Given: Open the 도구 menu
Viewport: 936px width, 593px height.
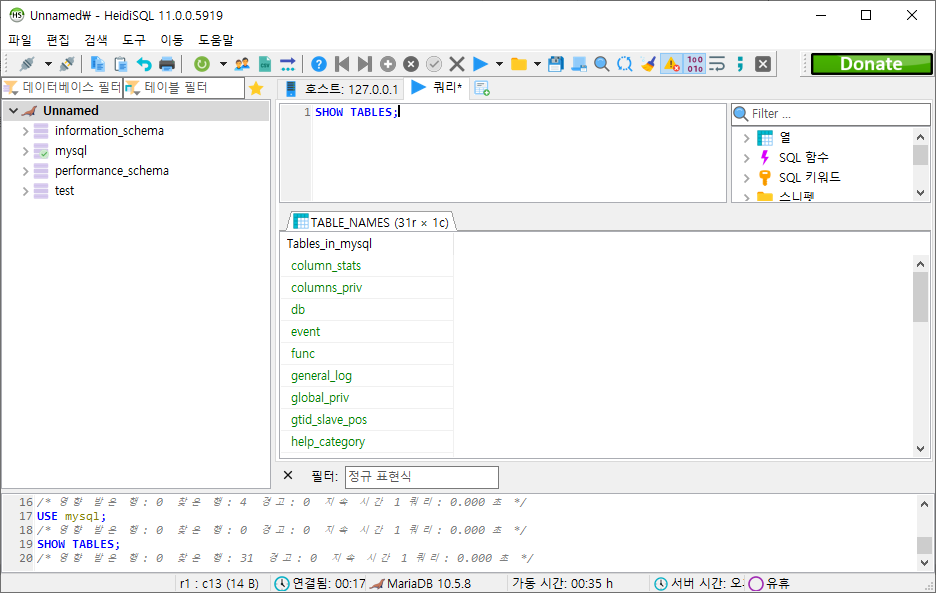Looking at the screenshot, I should pyautogui.click(x=134, y=40).
